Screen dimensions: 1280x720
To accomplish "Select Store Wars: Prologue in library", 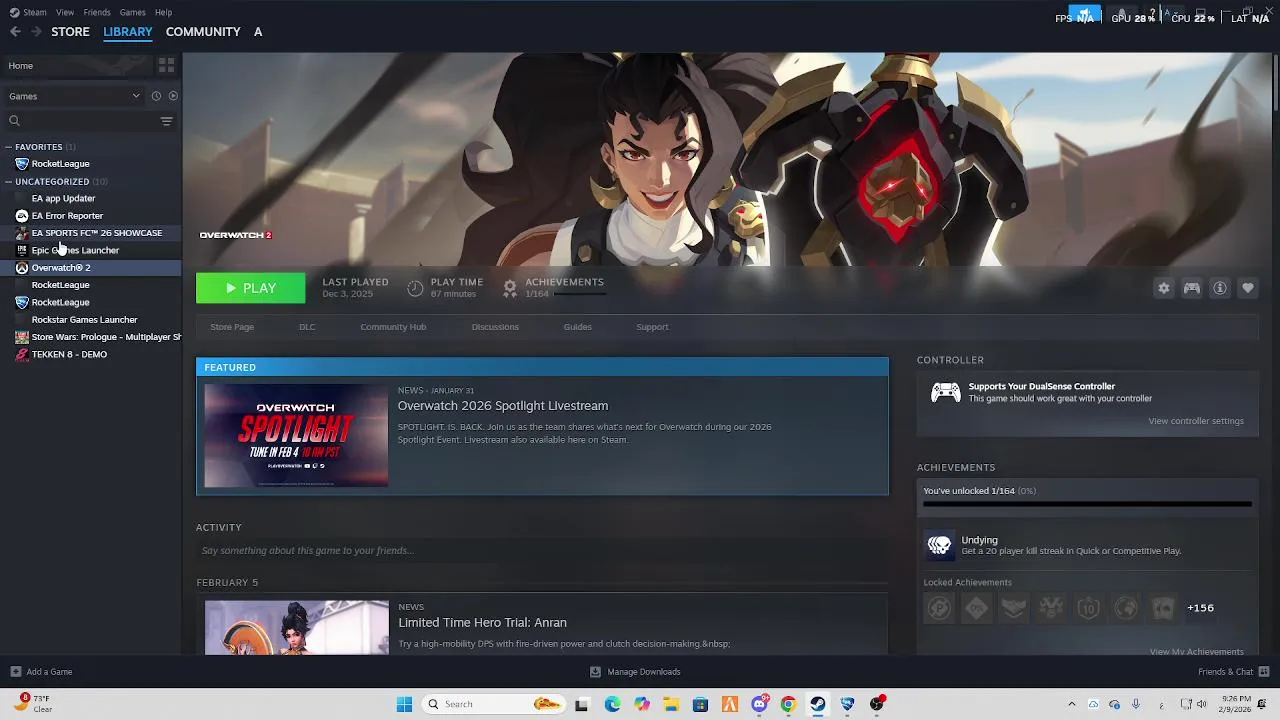I will pos(106,337).
